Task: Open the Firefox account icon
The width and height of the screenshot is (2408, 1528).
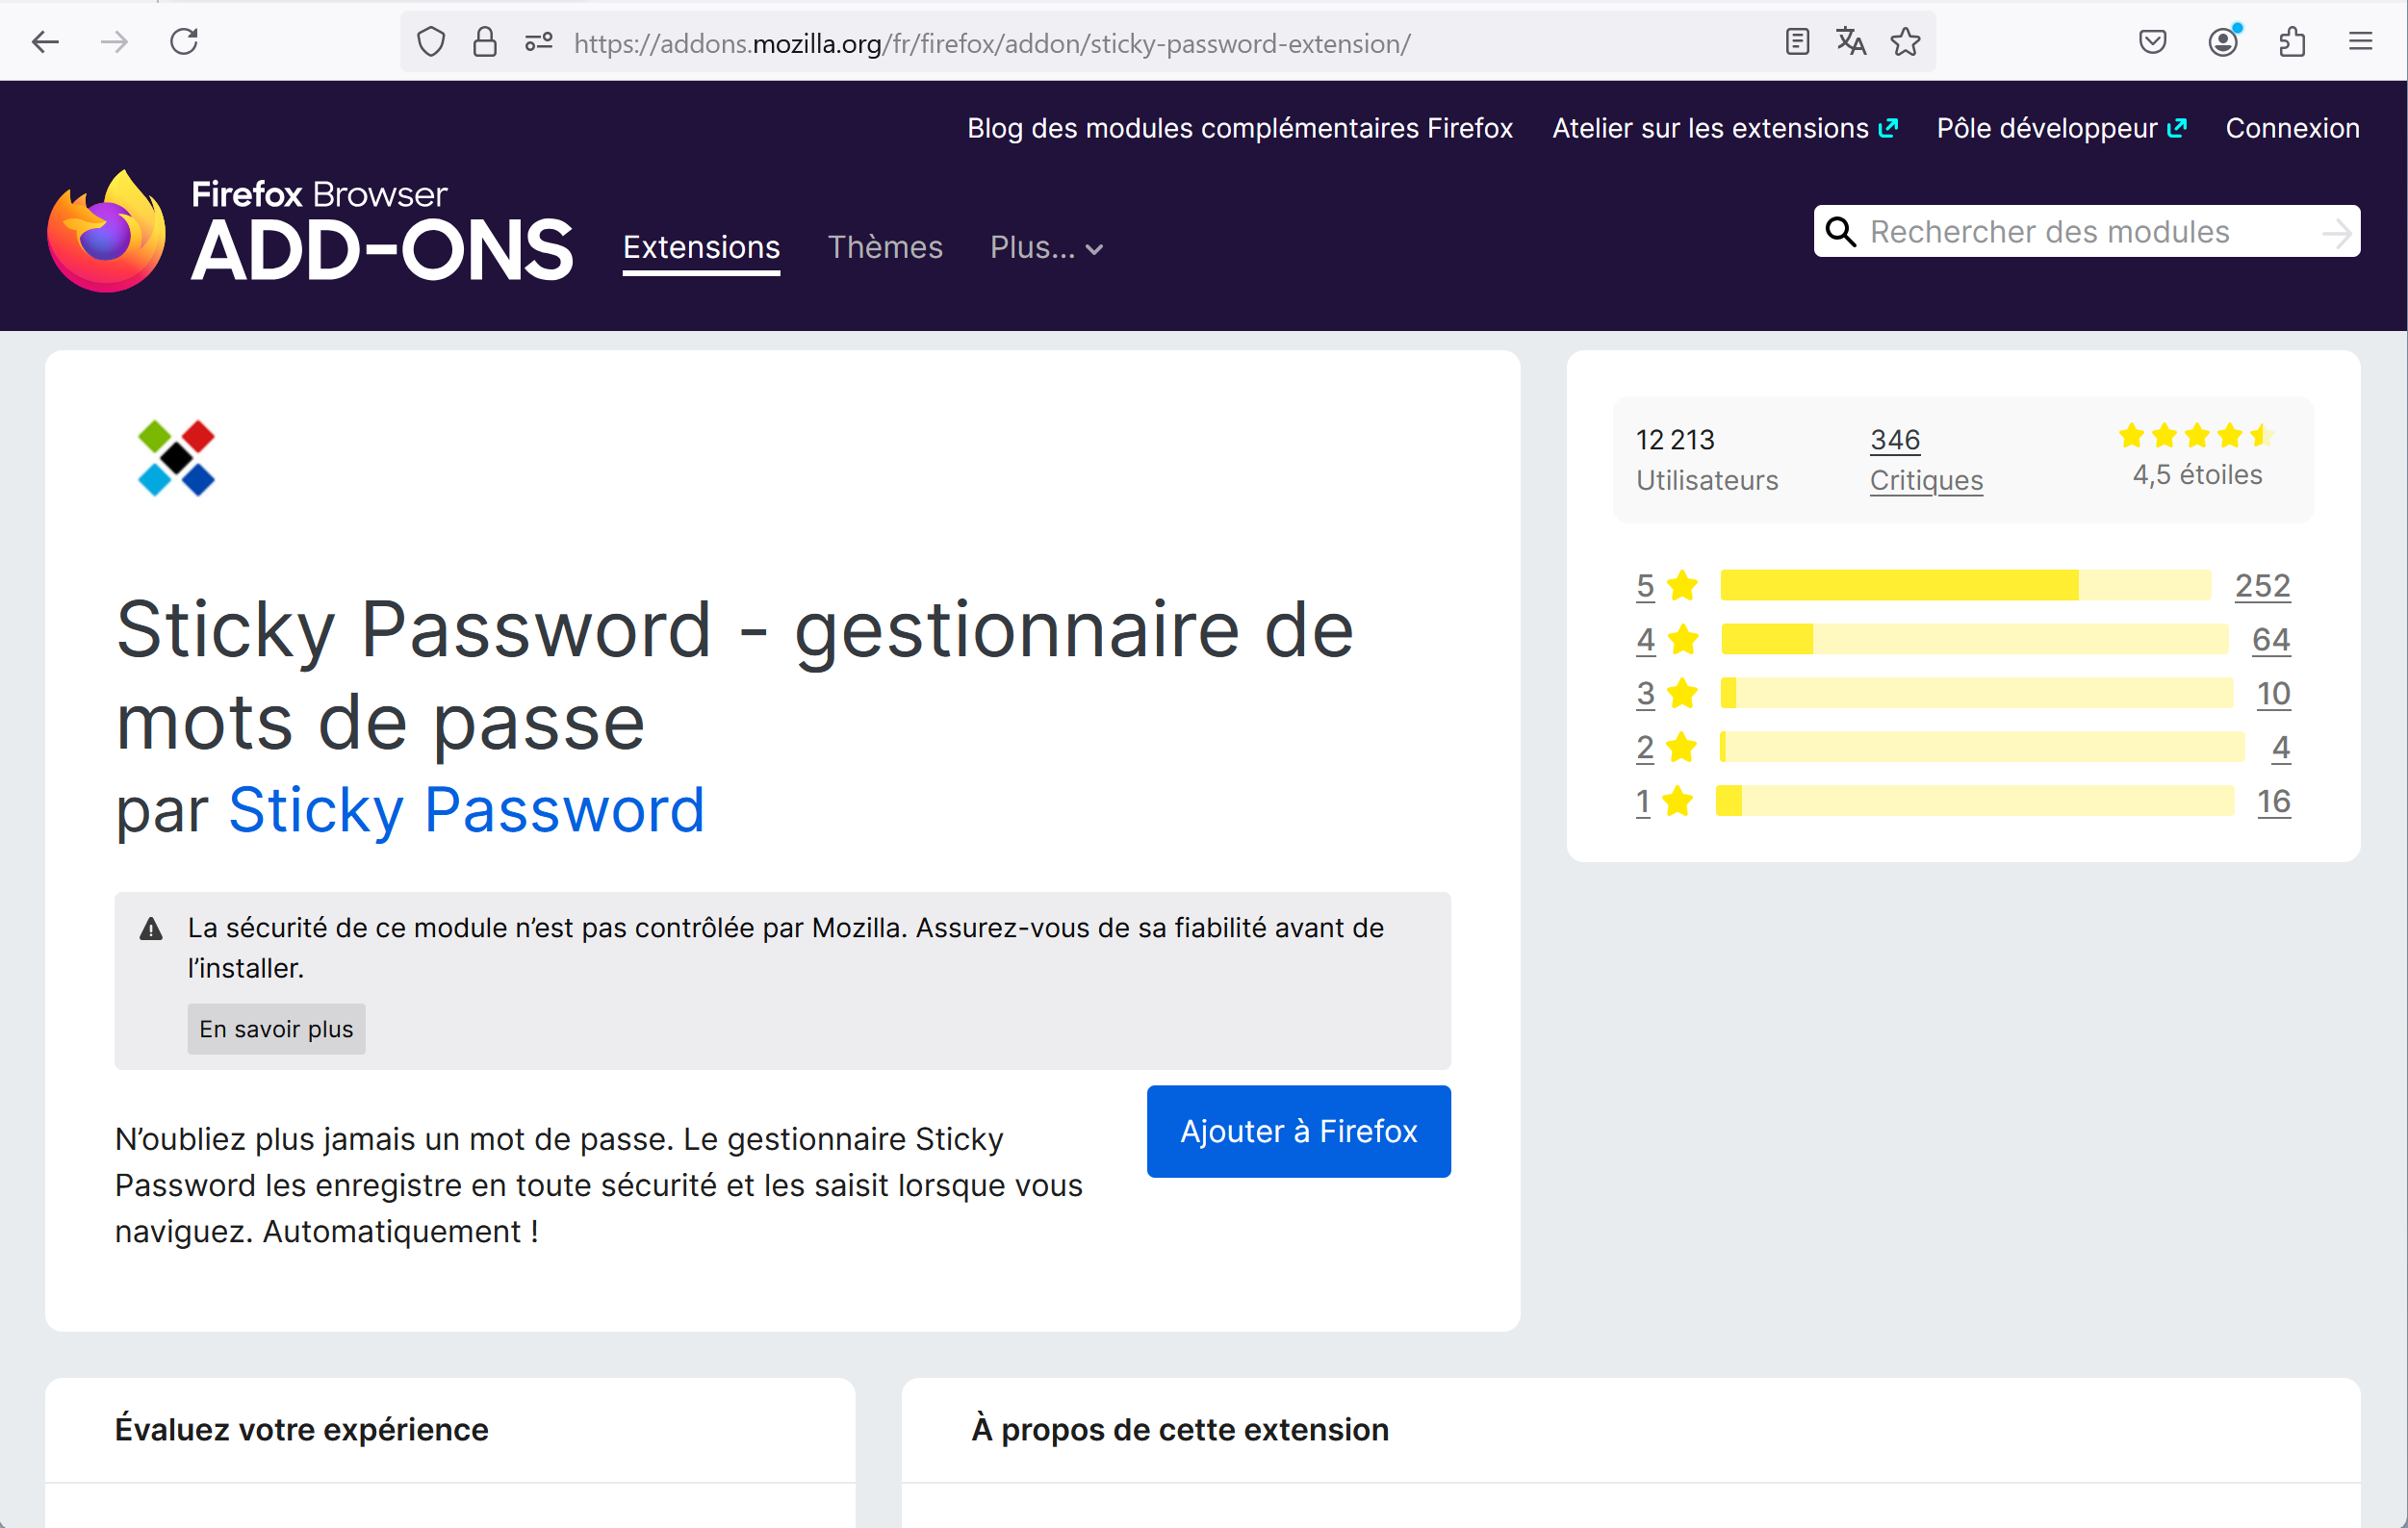Action: pos(2223,42)
